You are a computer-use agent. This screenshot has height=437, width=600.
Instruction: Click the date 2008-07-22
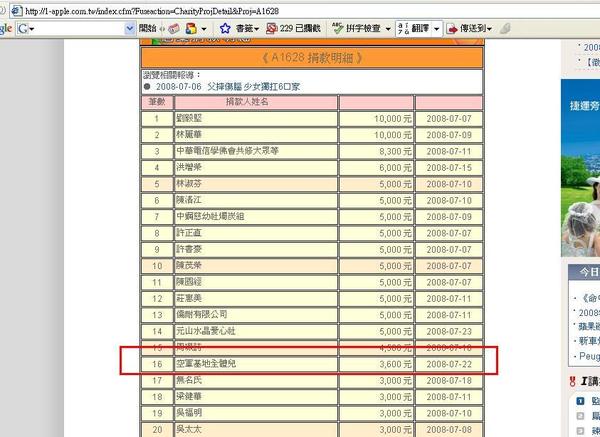449,364
